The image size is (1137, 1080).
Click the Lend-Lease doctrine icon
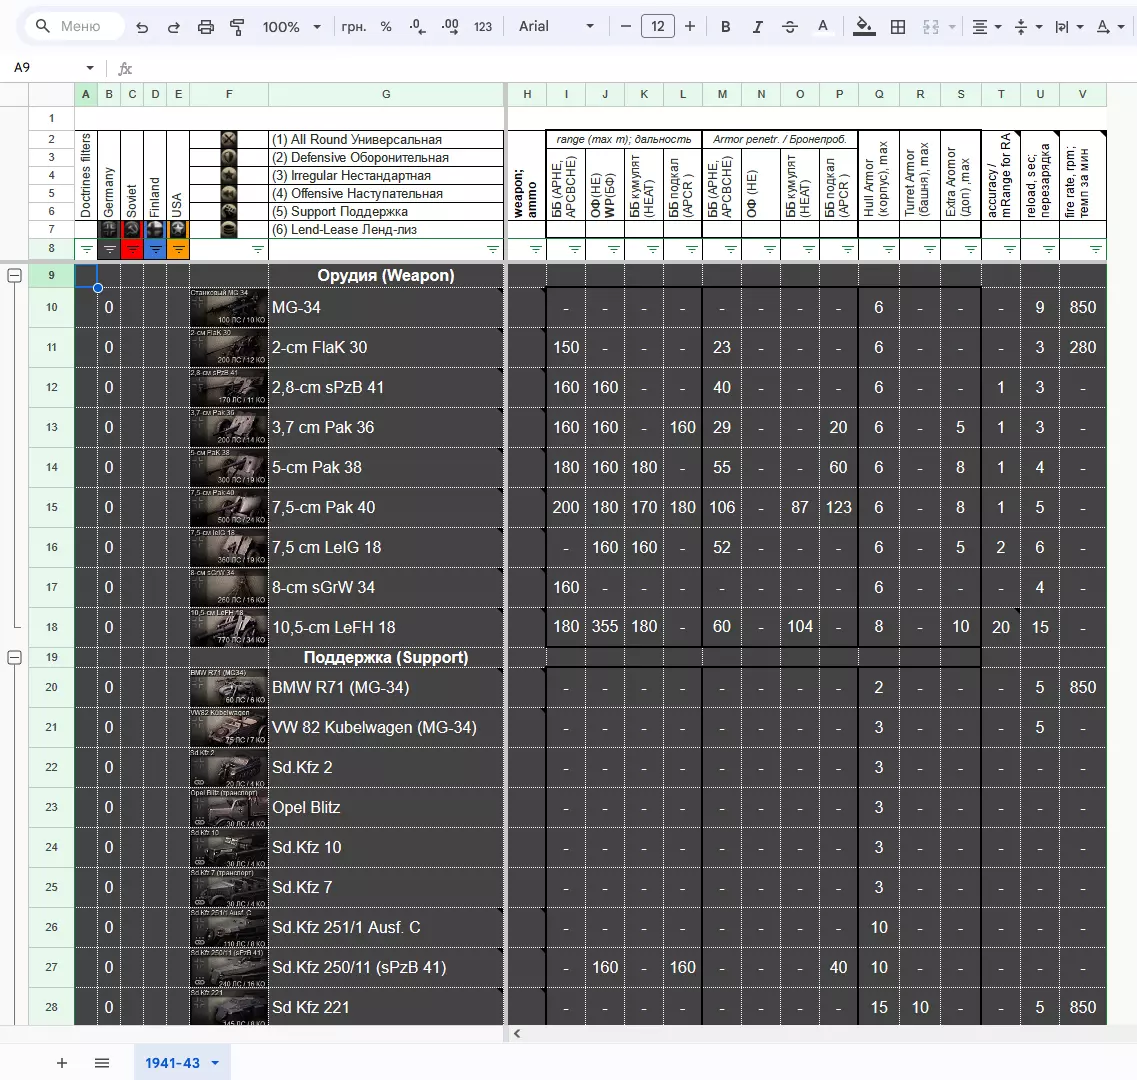click(228, 229)
